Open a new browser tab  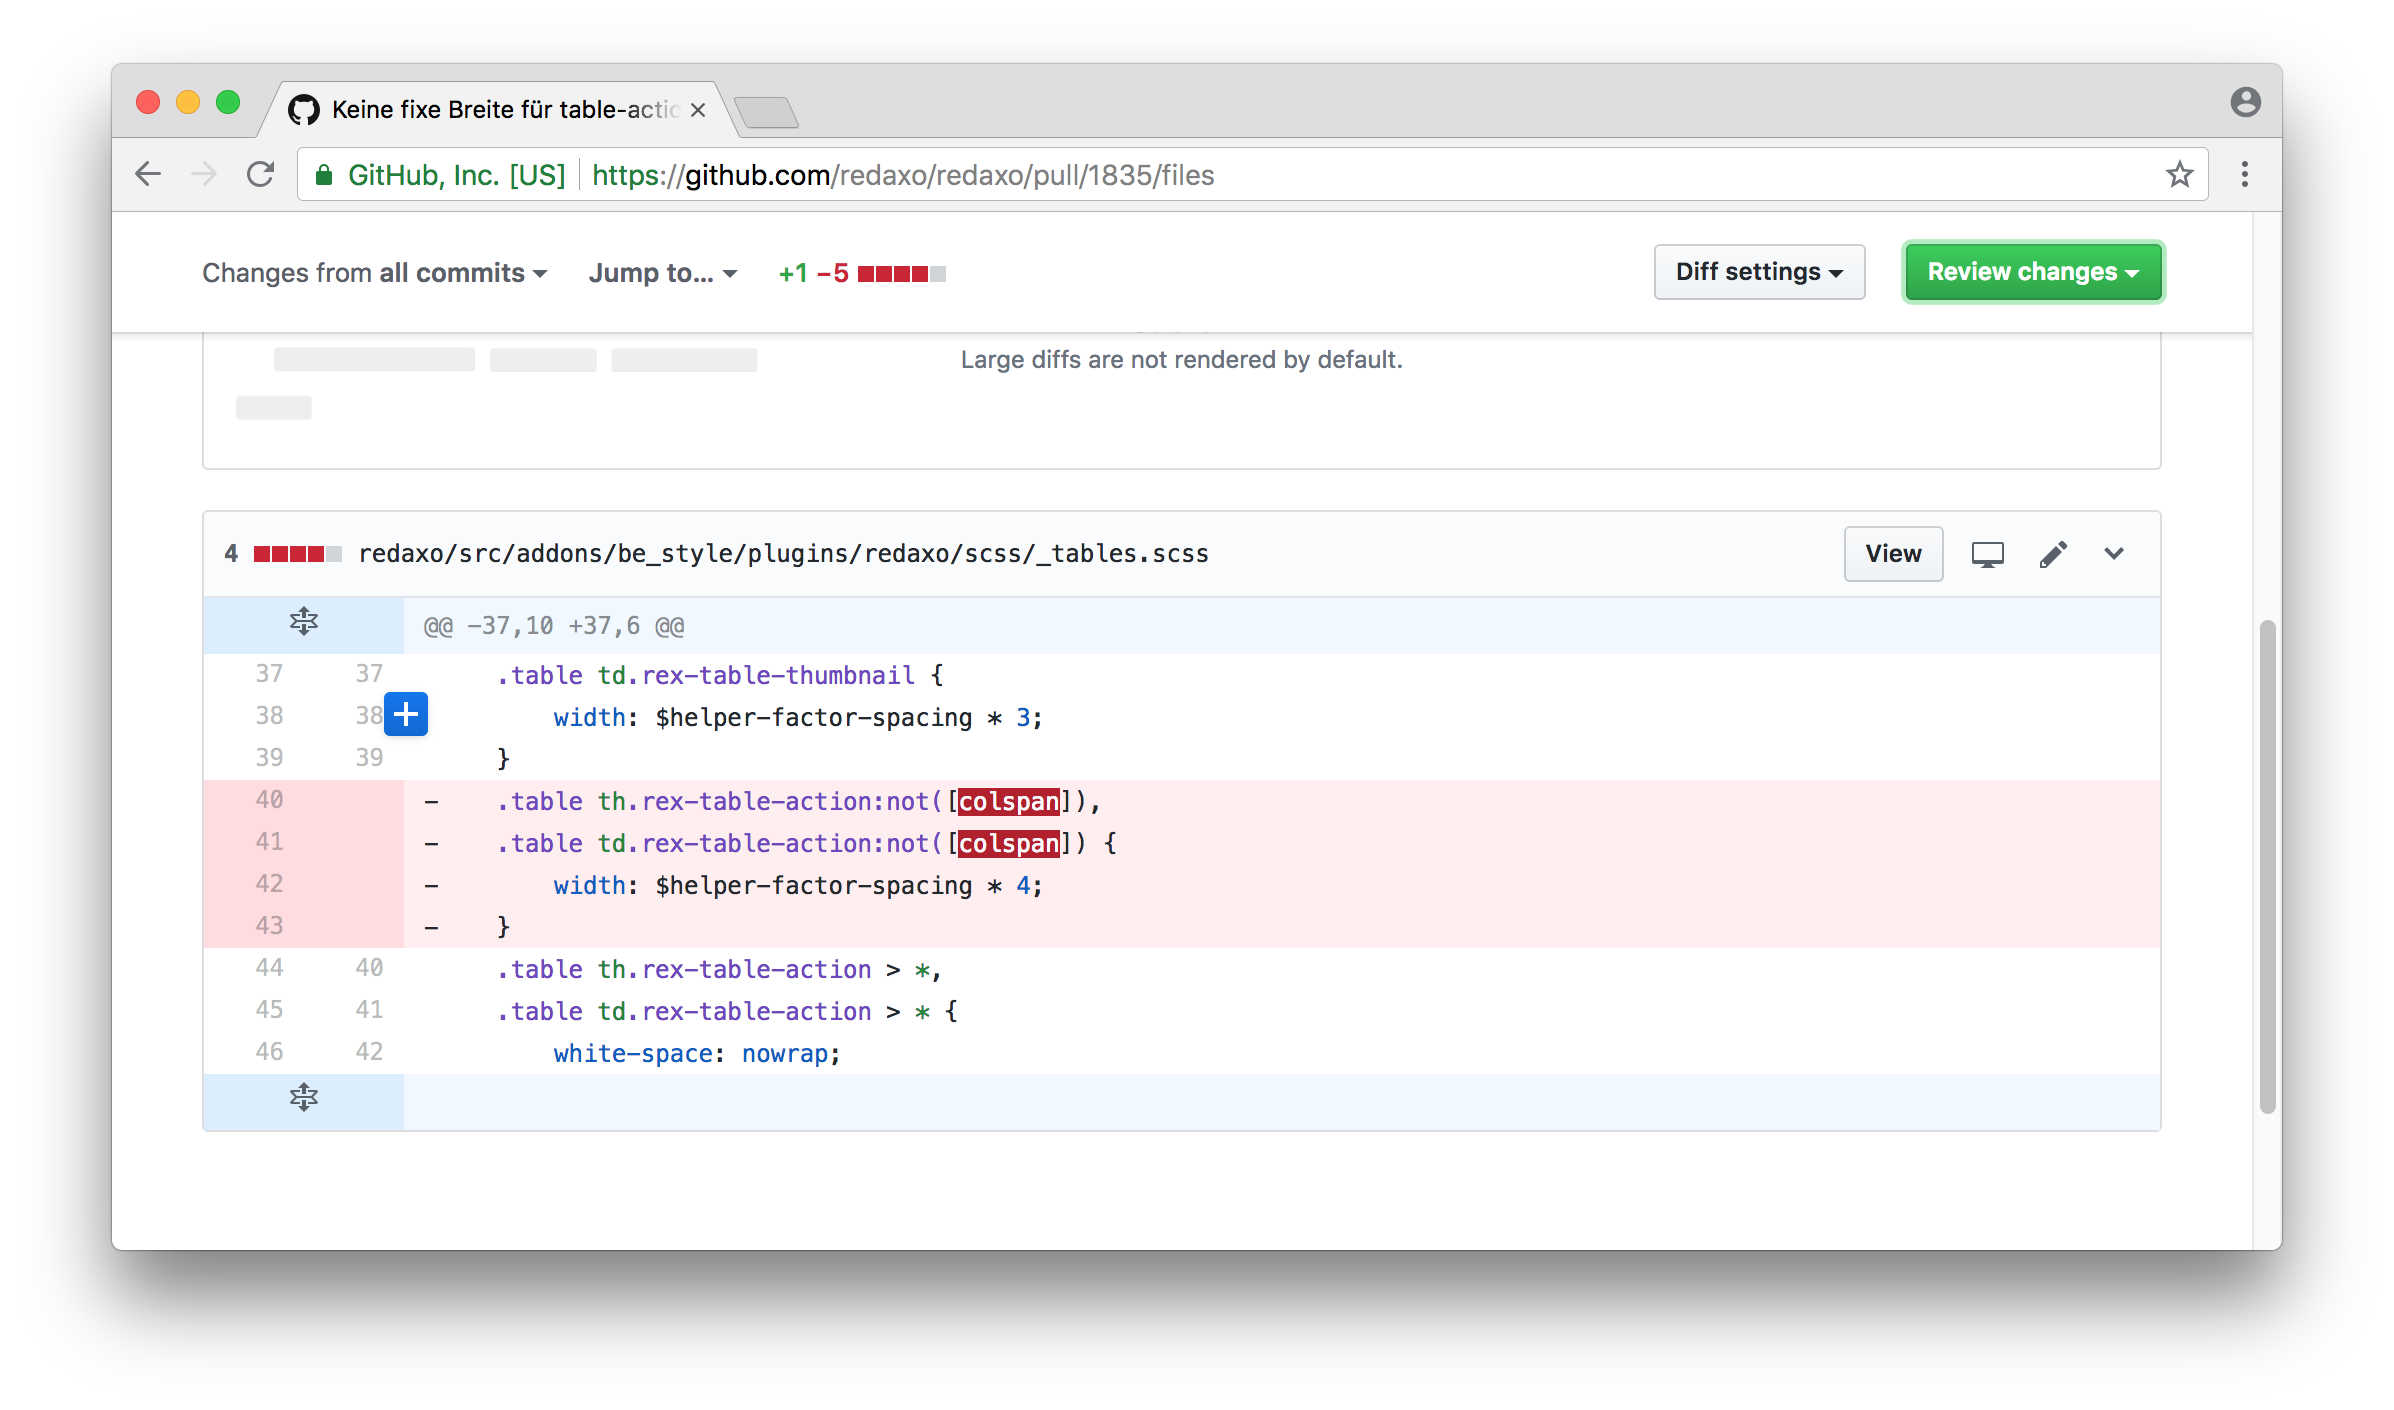tap(766, 112)
